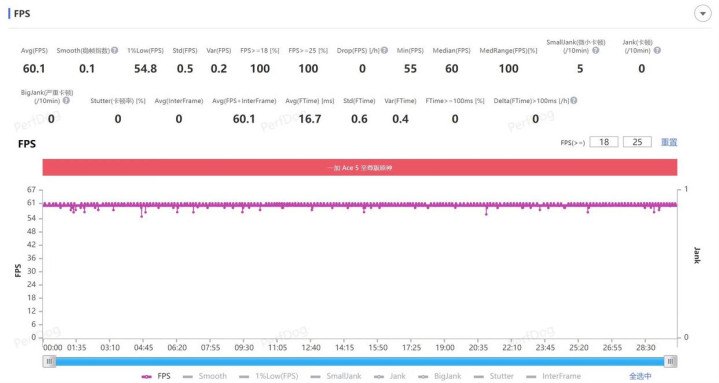Click the FPS threshold field showing 18
This screenshot has height=383, width=719.
click(x=604, y=142)
